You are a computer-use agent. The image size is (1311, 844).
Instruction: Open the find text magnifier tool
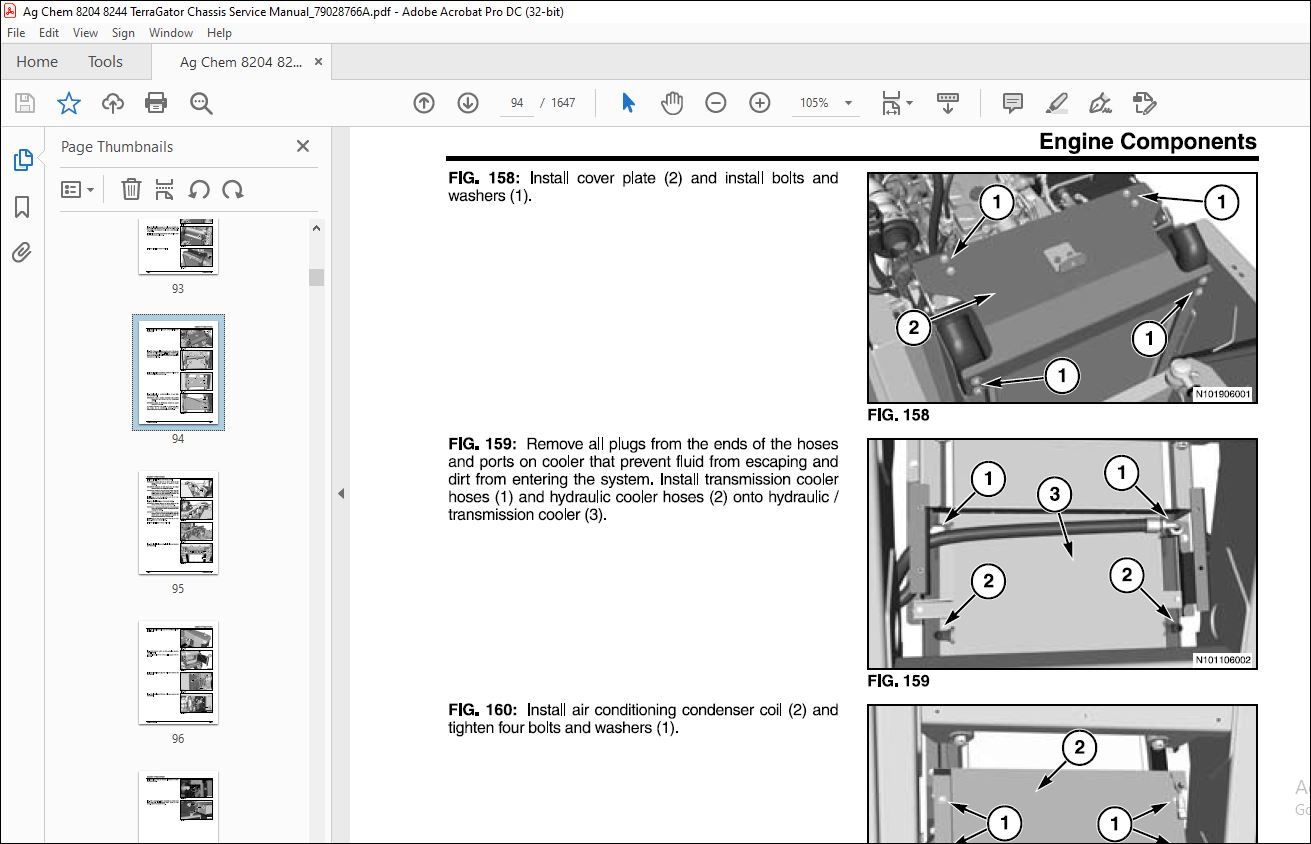[x=201, y=103]
